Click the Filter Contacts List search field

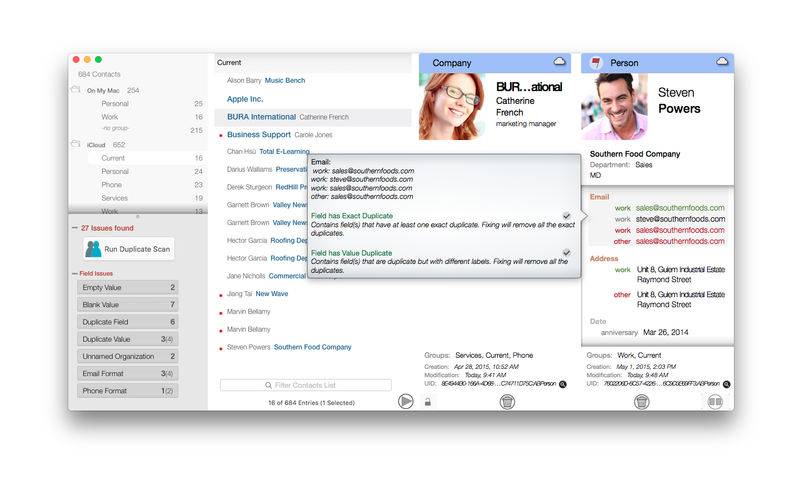click(x=306, y=385)
